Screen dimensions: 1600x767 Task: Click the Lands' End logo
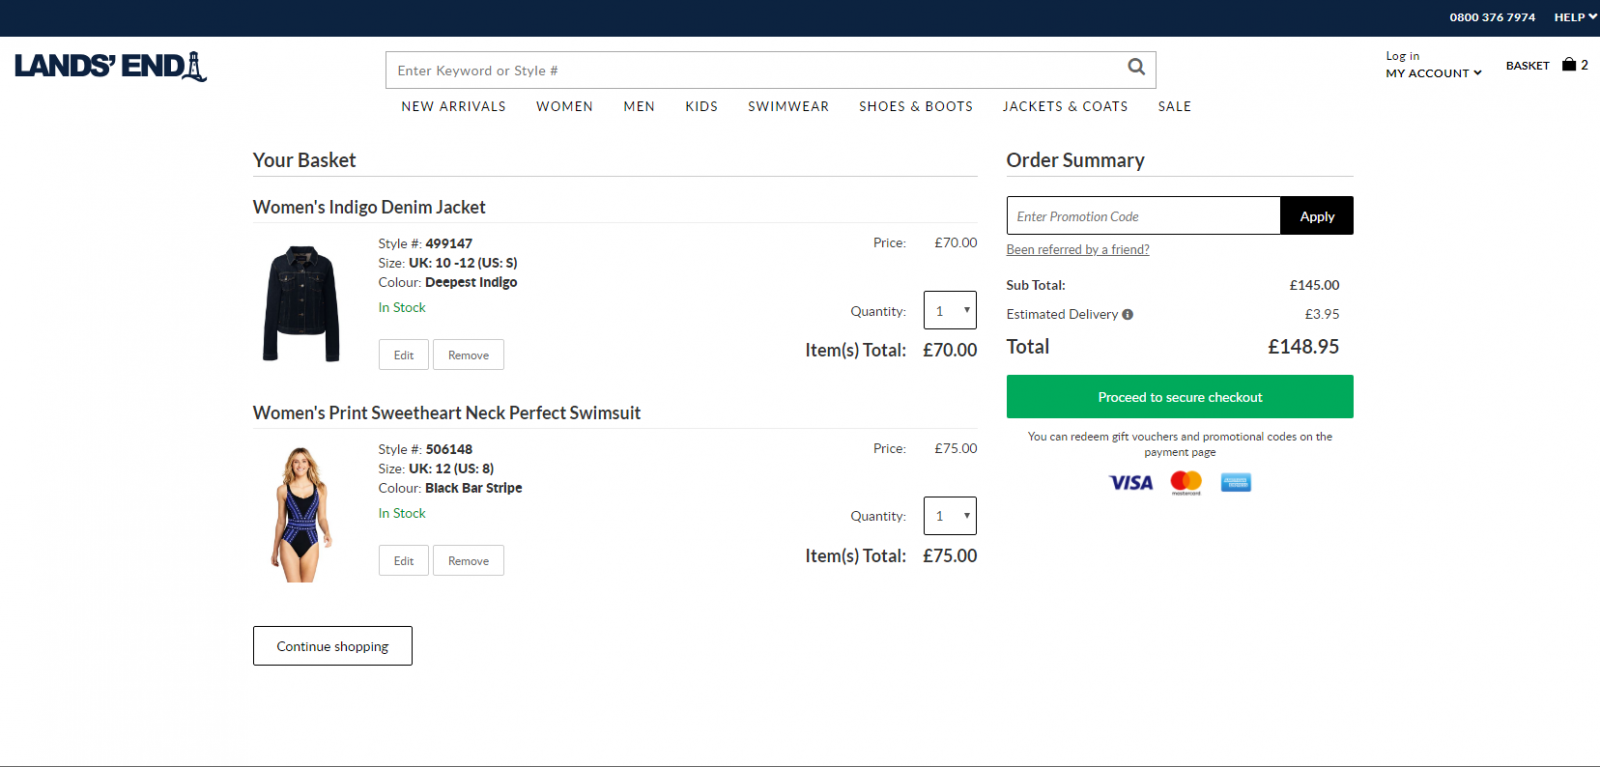pos(110,66)
